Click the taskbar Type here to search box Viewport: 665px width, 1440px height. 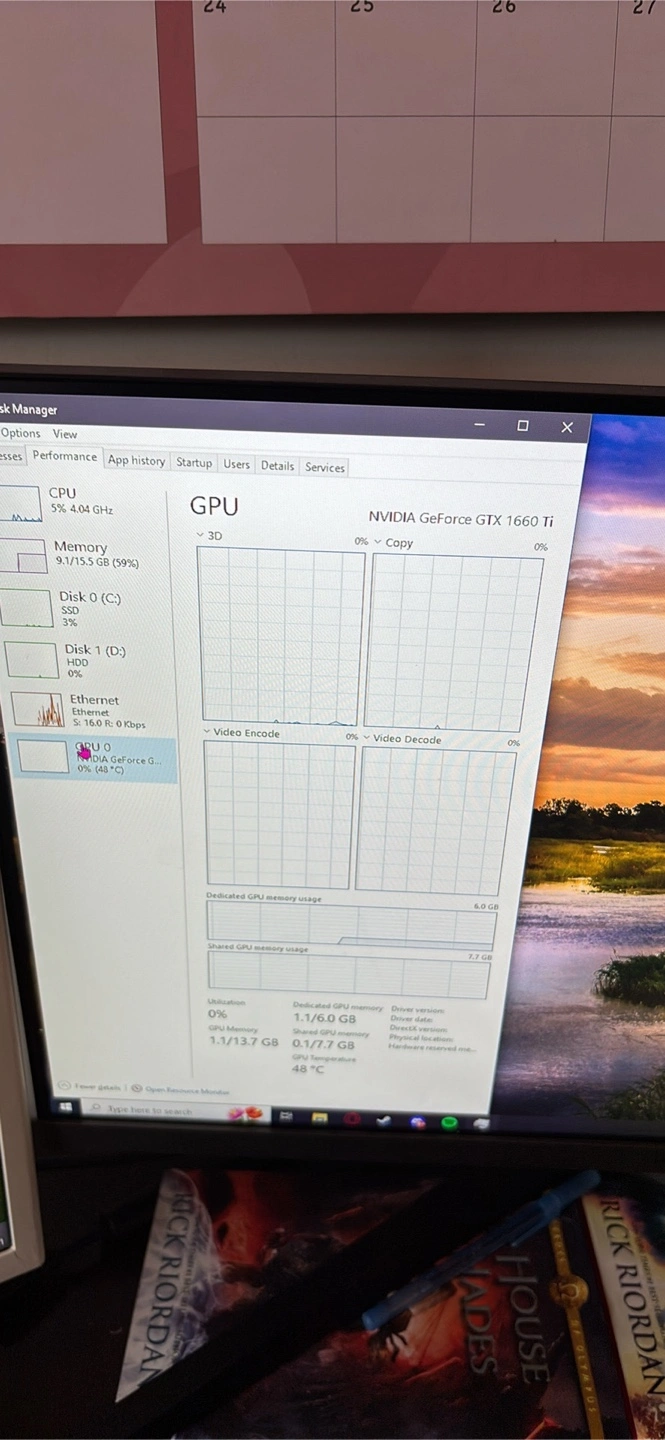tap(175, 1111)
